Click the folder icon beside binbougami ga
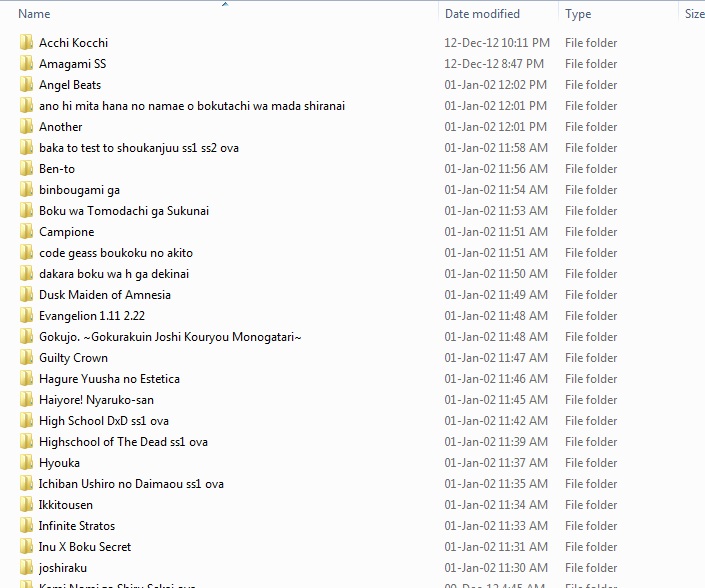705x588 pixels. pyautogui.click(x=27, y=190)
